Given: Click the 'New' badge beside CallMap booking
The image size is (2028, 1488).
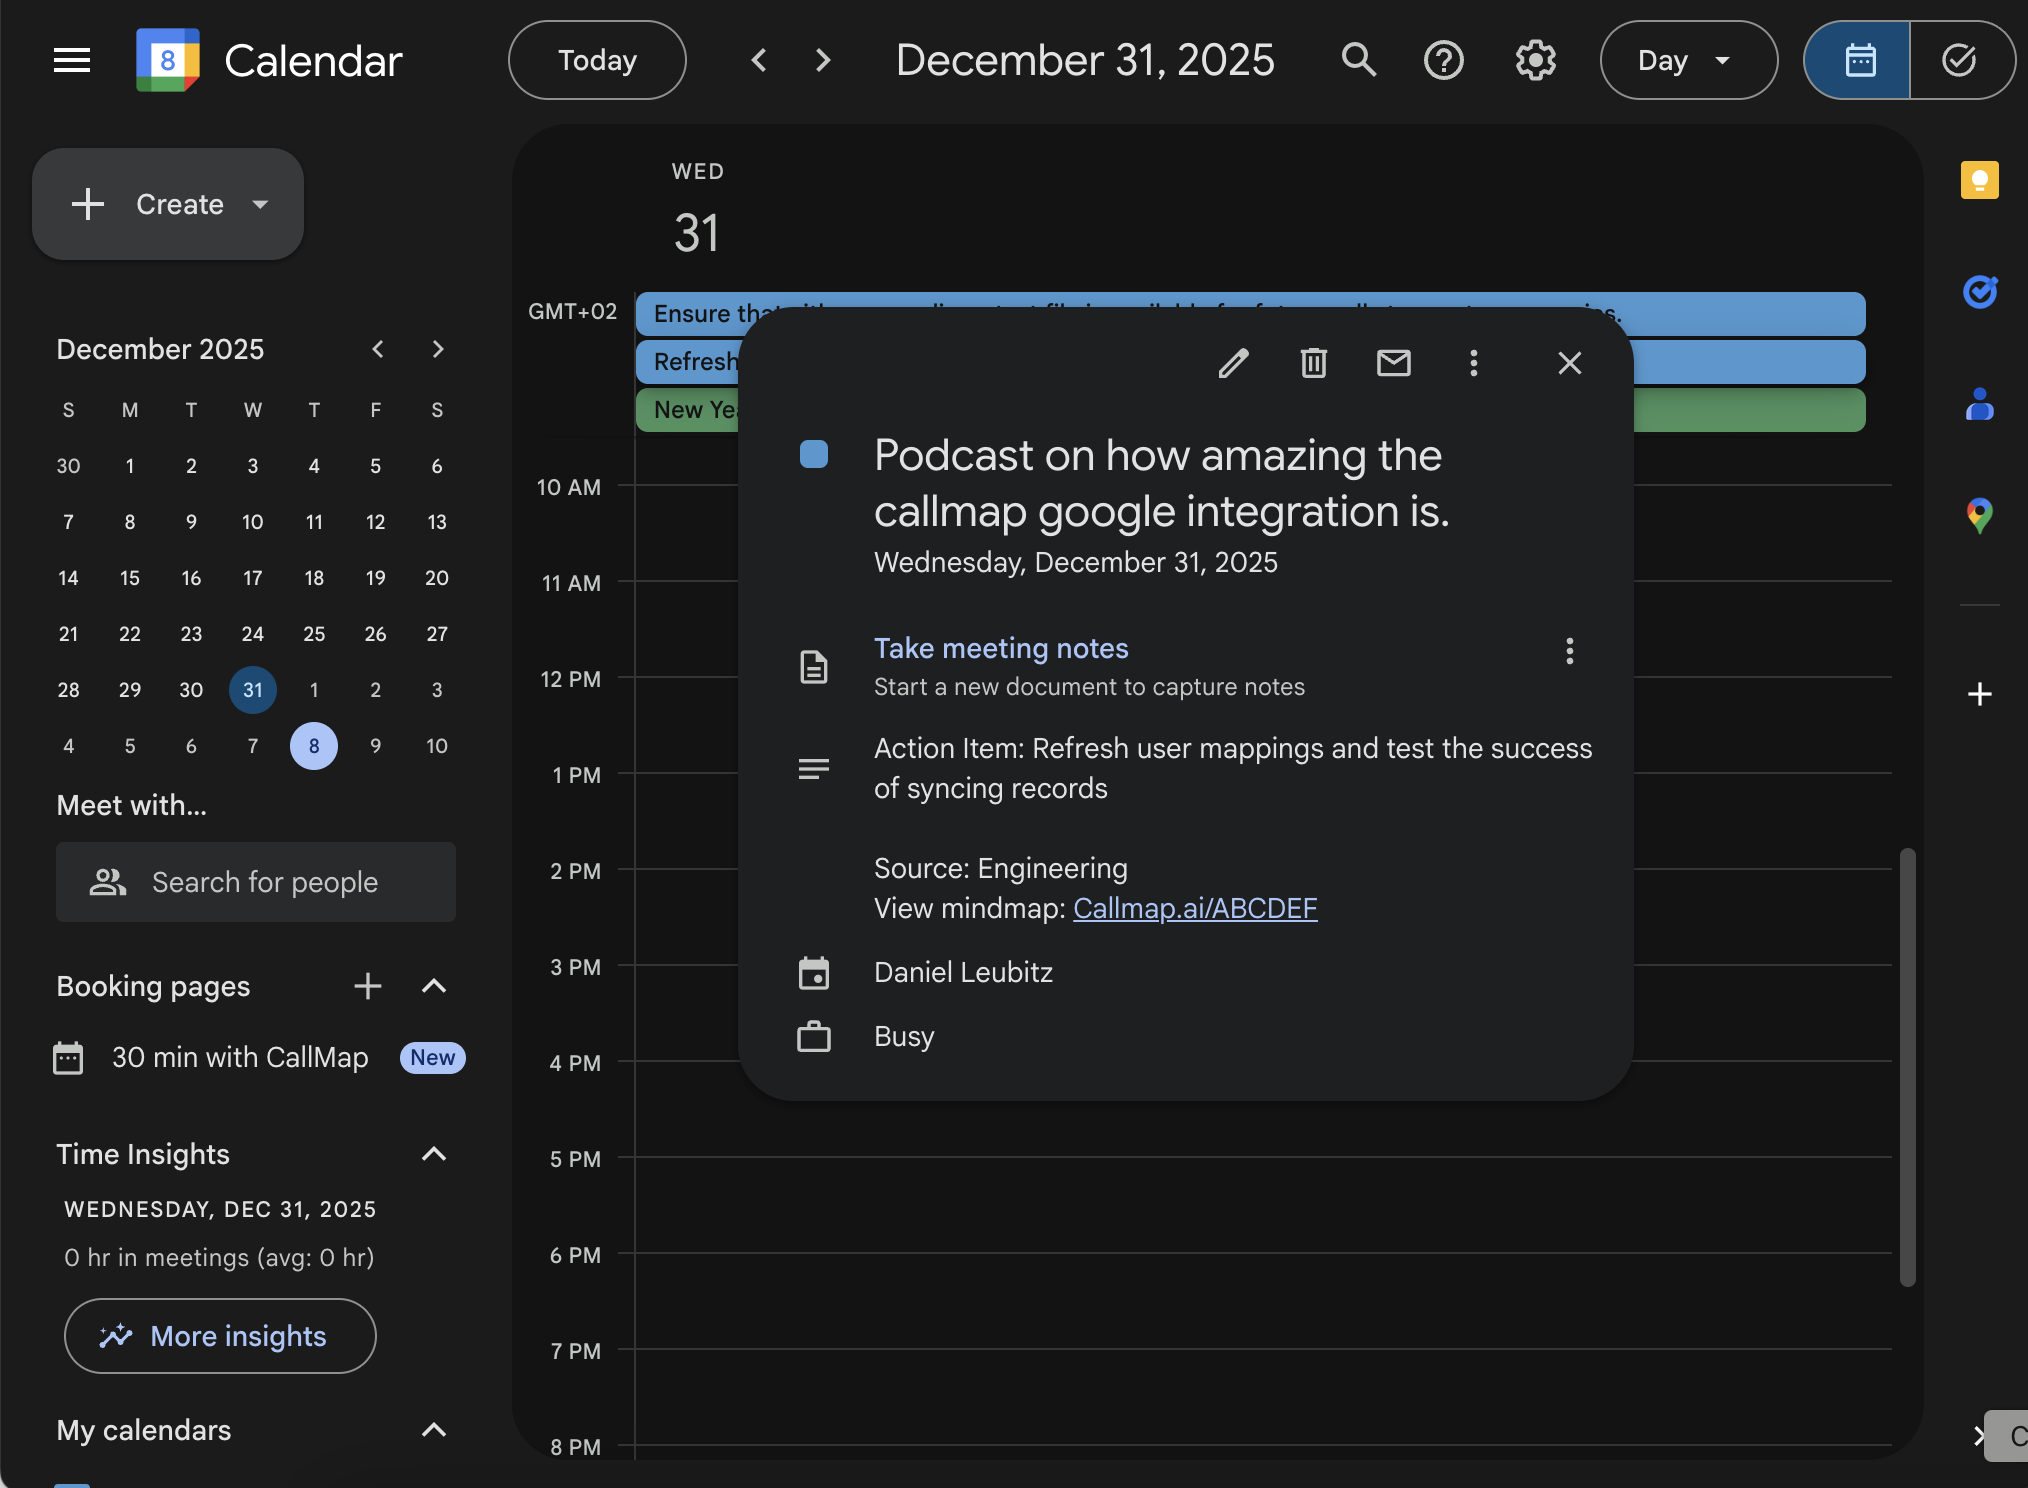Looking at the screenshot, I should click(432, 1057).
